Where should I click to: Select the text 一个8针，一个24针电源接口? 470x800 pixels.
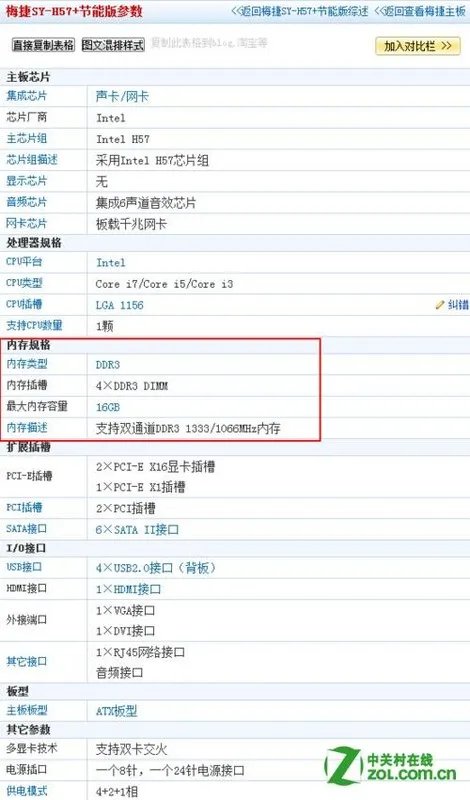170,770
